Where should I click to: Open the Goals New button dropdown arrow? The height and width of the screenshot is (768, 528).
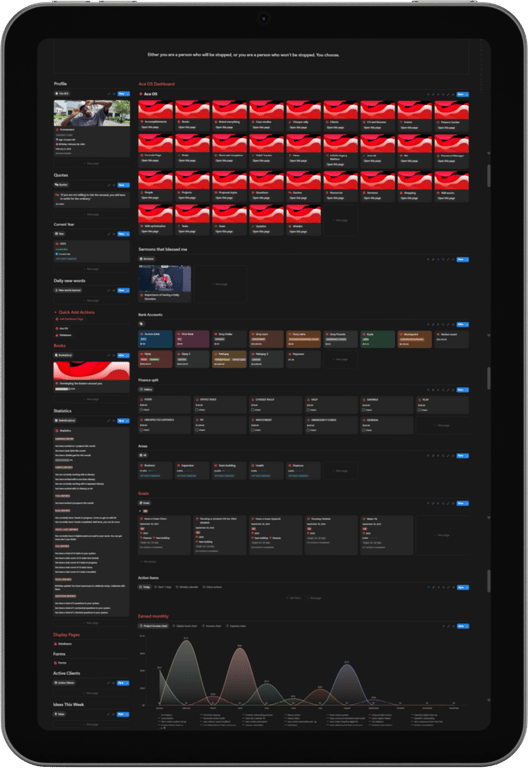(467, 503)
